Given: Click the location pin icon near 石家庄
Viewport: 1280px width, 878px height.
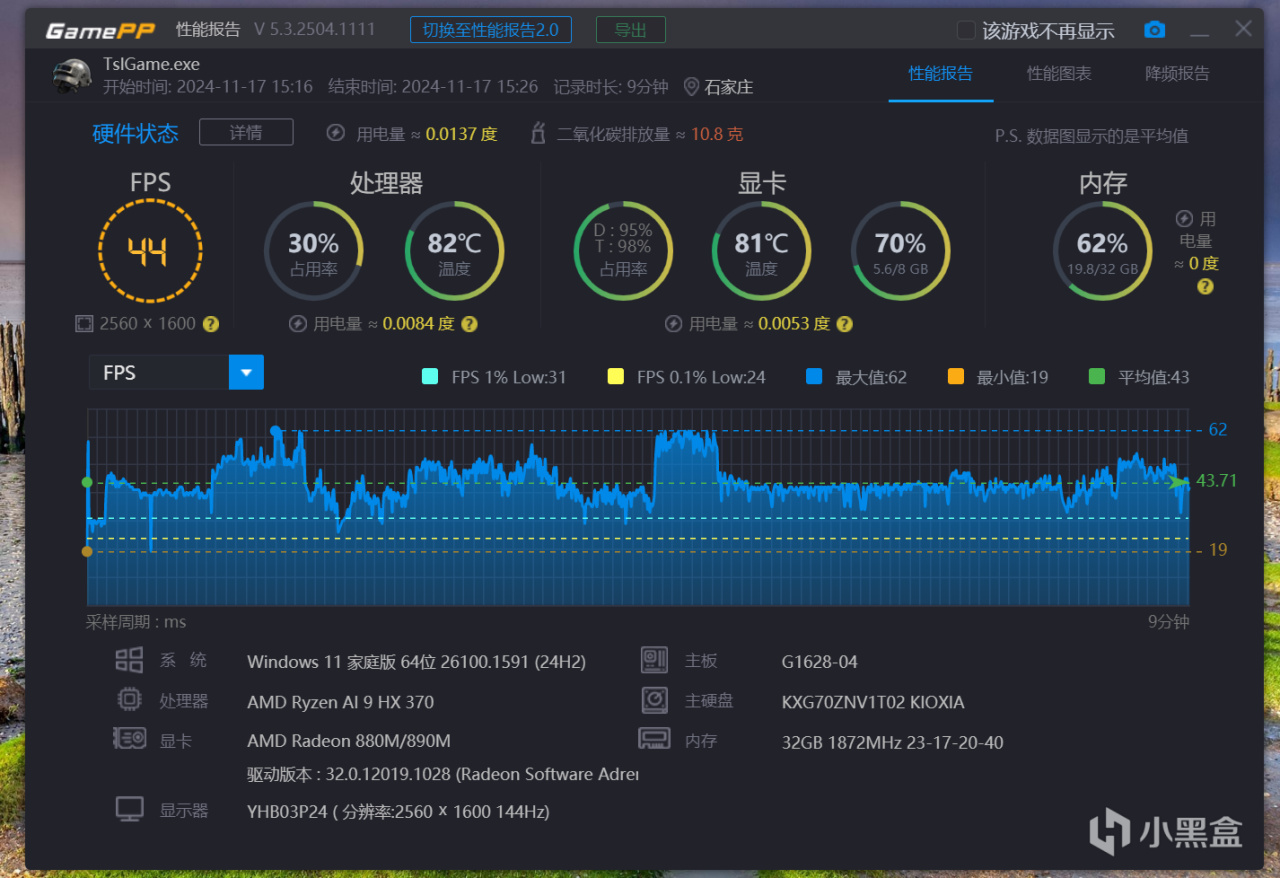Looking at the screenshot, I should (691, 87).
